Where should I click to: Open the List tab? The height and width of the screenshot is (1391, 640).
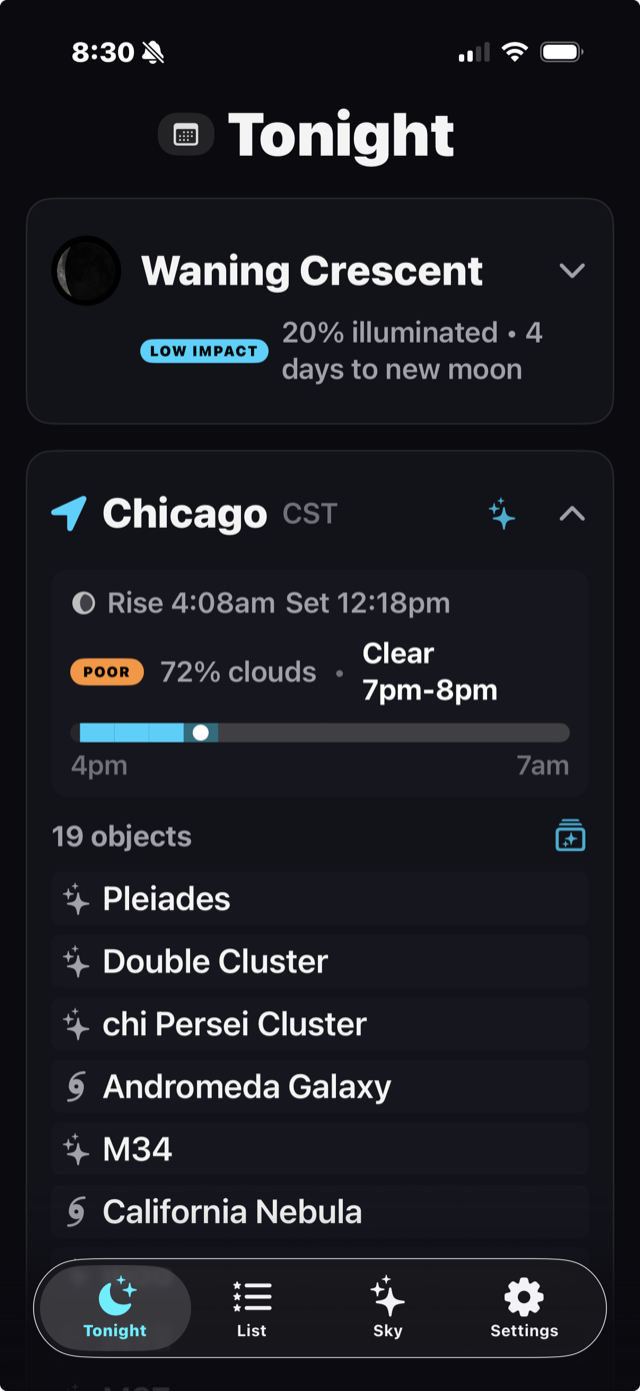[251, 1307]
